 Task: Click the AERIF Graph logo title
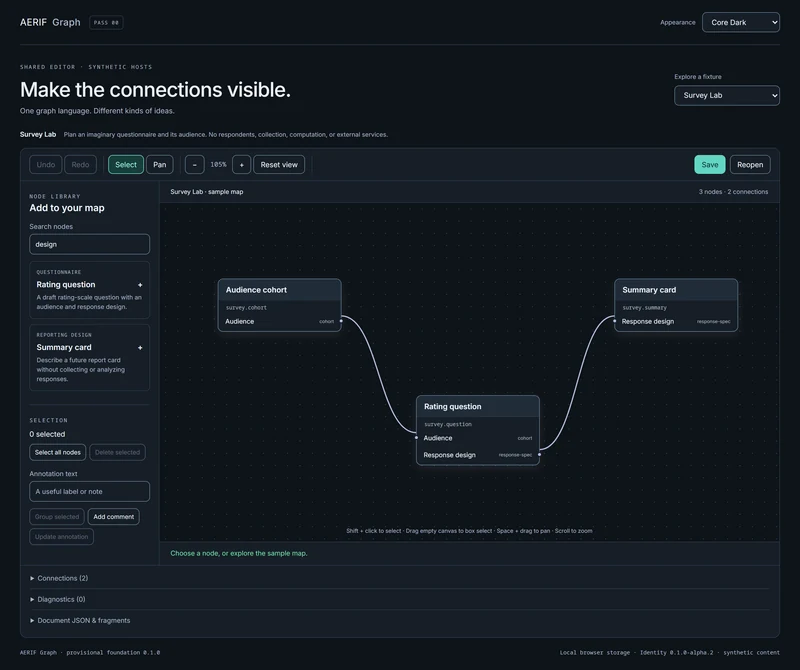click(50, 22)
